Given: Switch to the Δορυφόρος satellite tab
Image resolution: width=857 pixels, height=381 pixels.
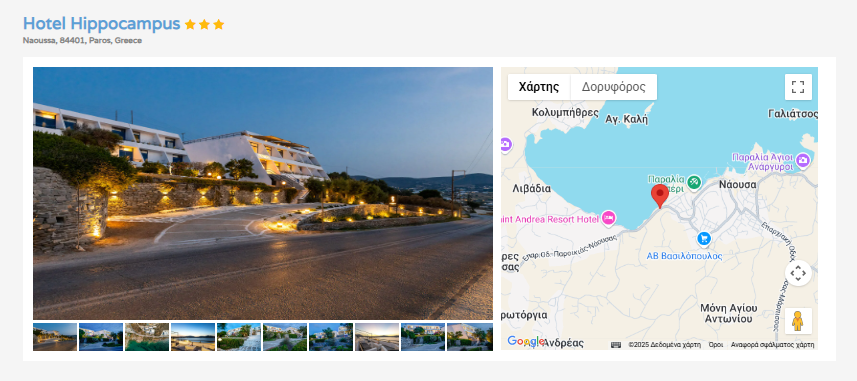Looking at the screenshot, I should 613,87.
